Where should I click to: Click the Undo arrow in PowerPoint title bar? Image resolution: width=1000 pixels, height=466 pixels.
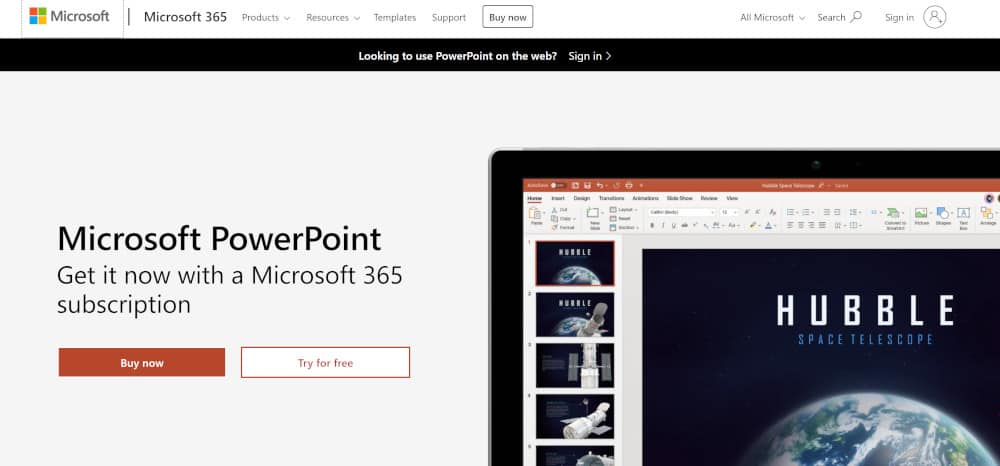pyautogui.click(x=599, y=186)
